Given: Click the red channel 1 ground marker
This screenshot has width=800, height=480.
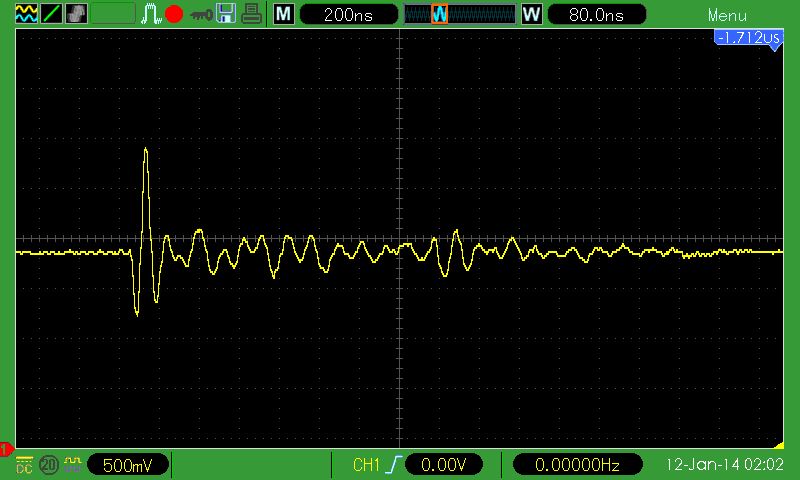Looking at the screenshot, I should (6, 449).
